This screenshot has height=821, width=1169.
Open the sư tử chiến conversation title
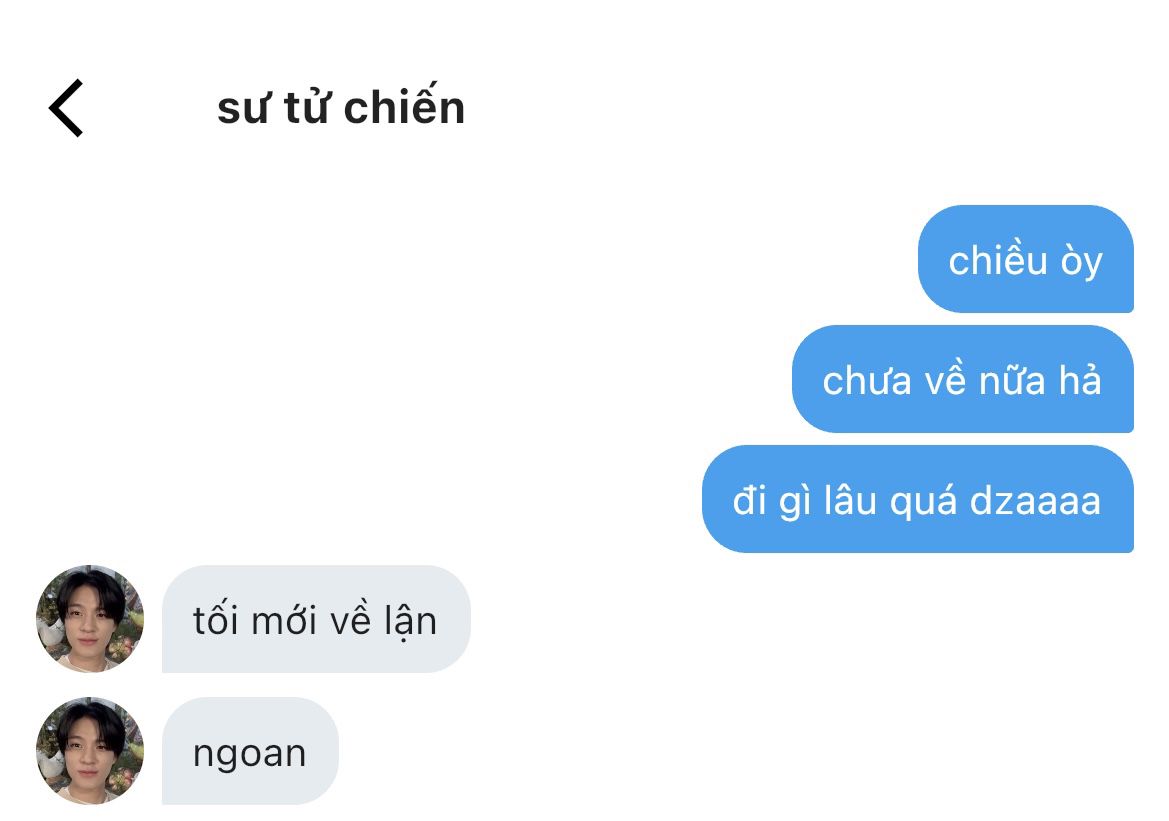click(341, 107)
